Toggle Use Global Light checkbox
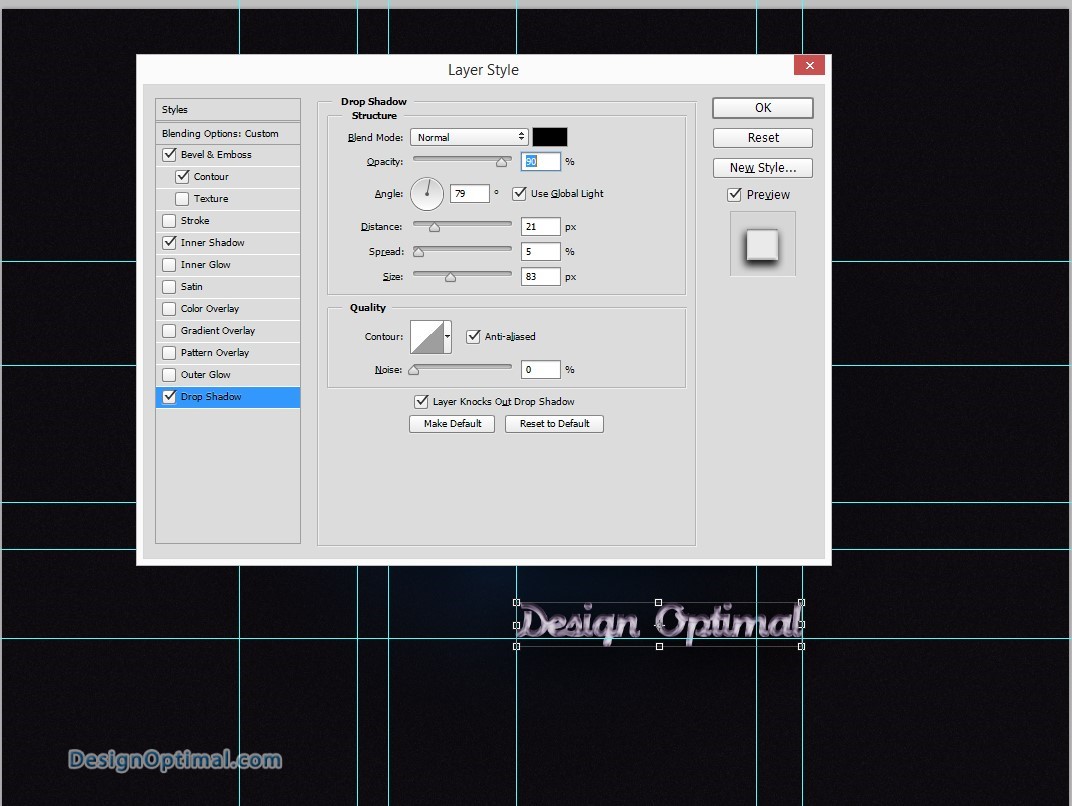Viewport: 1072px width, 806px height. [519, 193]
